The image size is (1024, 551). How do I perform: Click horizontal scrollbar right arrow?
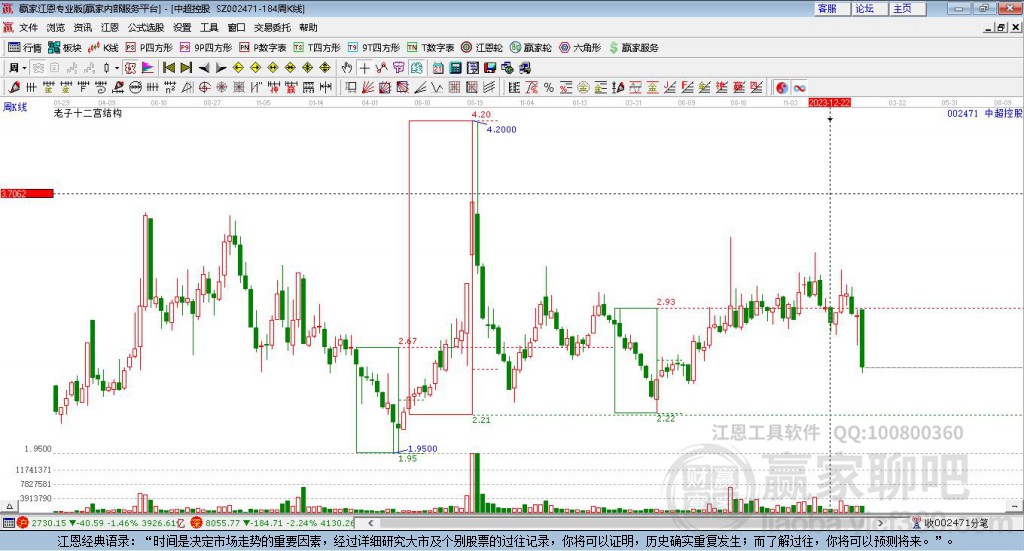pos(880,522)
